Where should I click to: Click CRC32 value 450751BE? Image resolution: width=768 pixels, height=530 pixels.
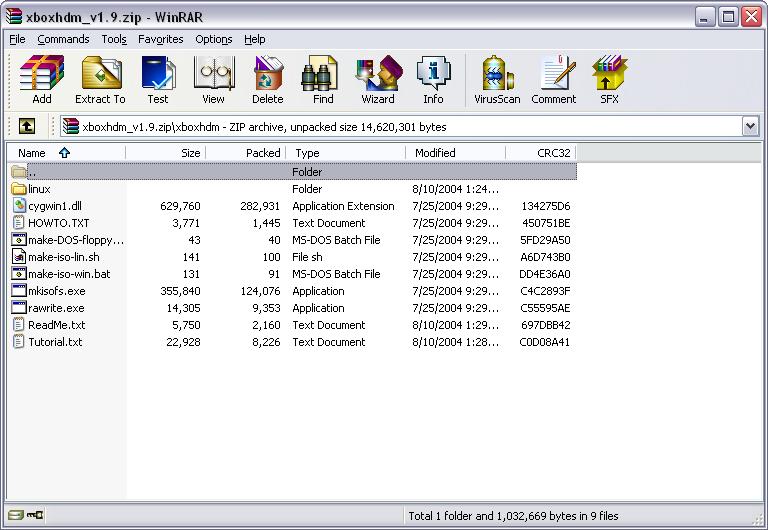546,223
